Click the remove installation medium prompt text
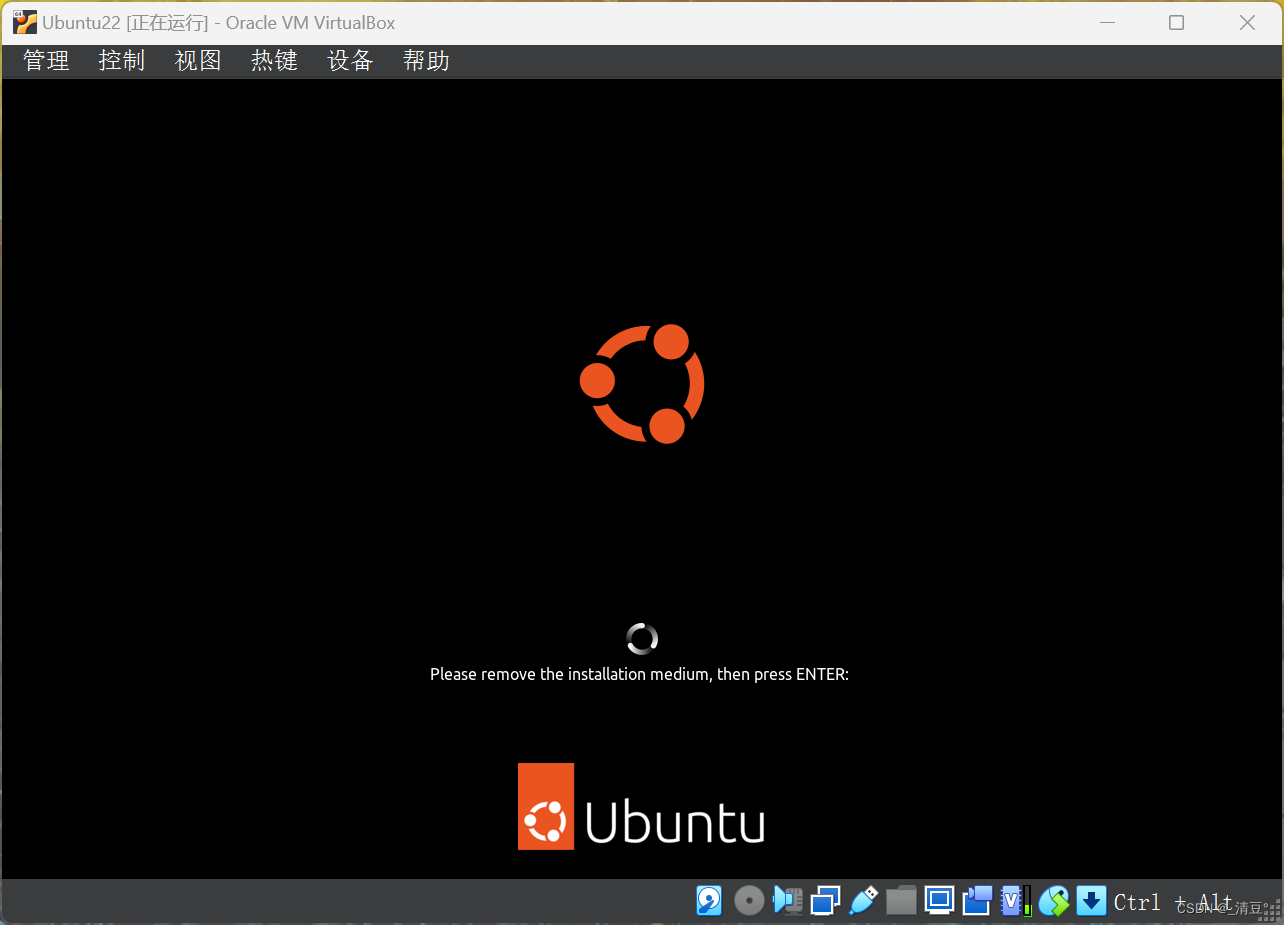 click(640, 674)
